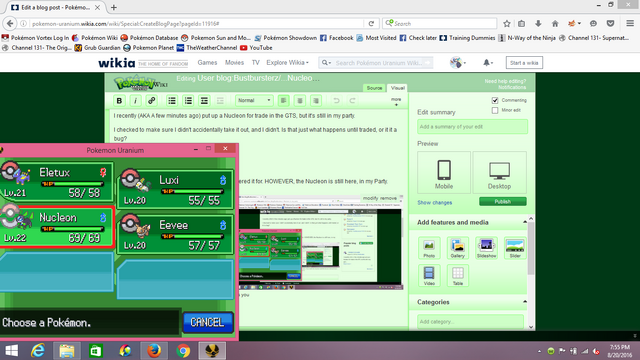Align text right in editor
This screenshot has width=640, height=360.
pos(316,100)
